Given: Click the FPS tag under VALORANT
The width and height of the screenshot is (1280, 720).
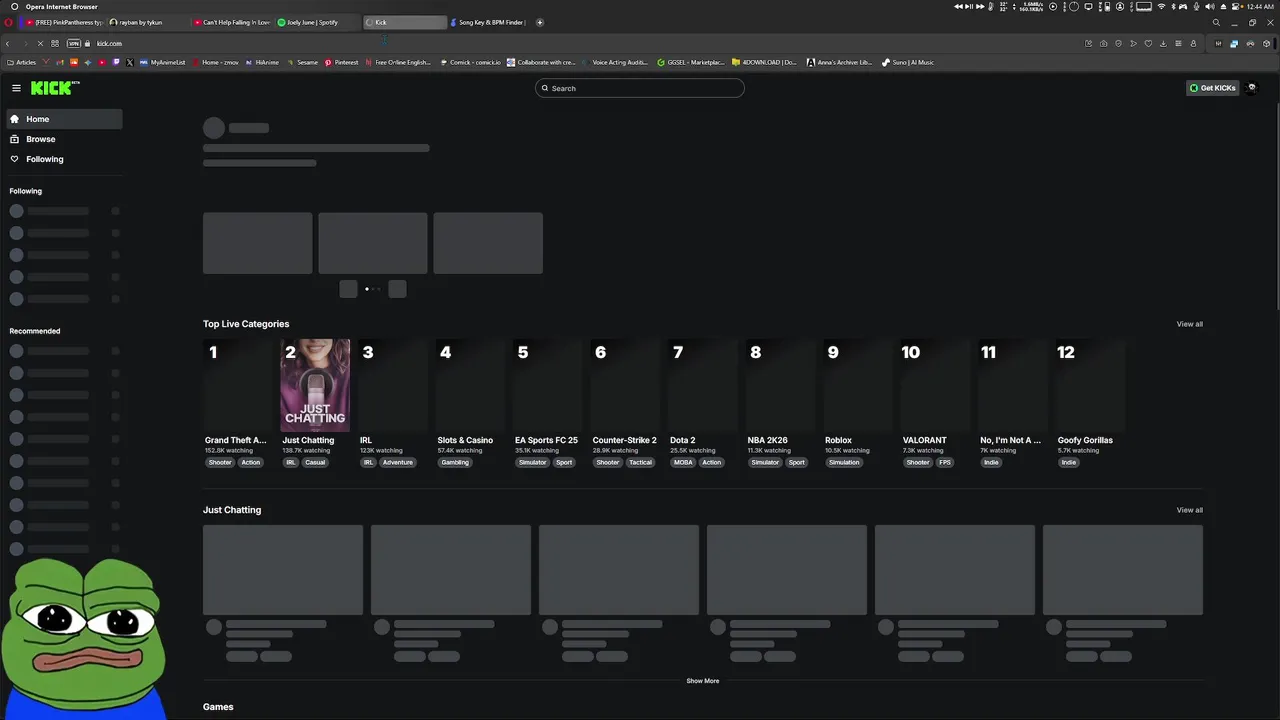Looking at the screenshot, I should (x=945, y=462).
